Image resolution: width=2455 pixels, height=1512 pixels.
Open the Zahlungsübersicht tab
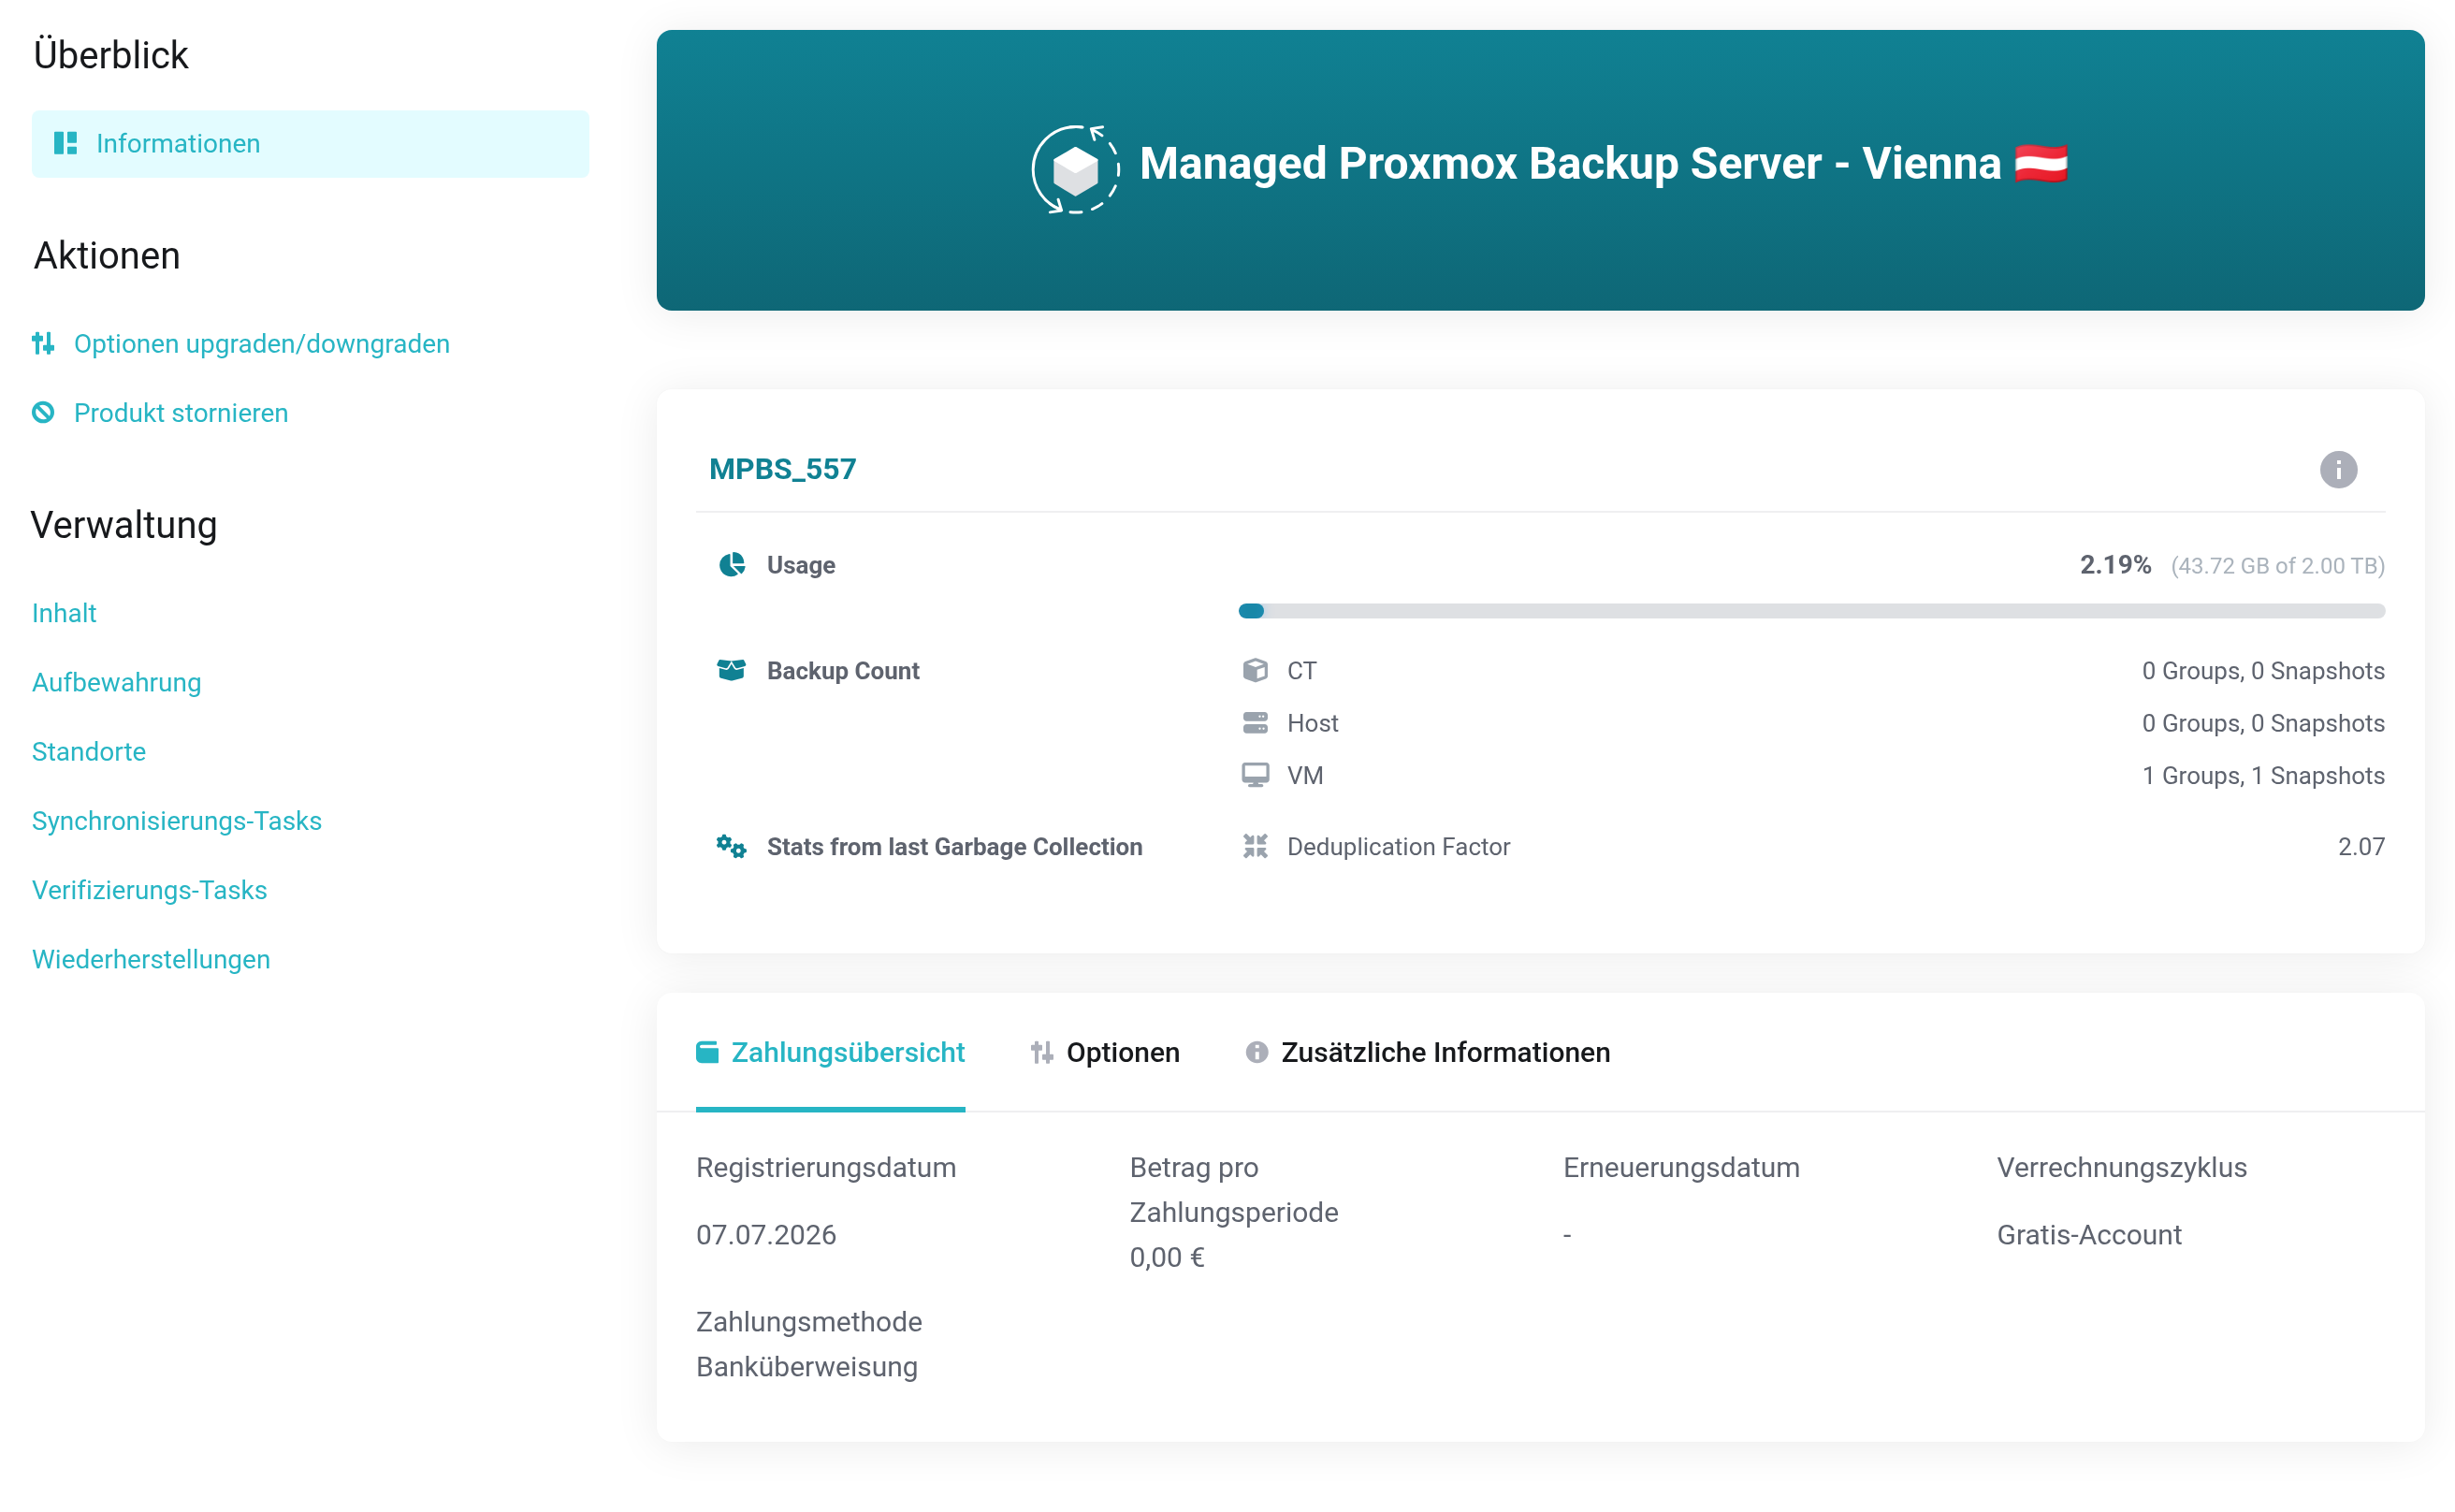coord(831,1053)
